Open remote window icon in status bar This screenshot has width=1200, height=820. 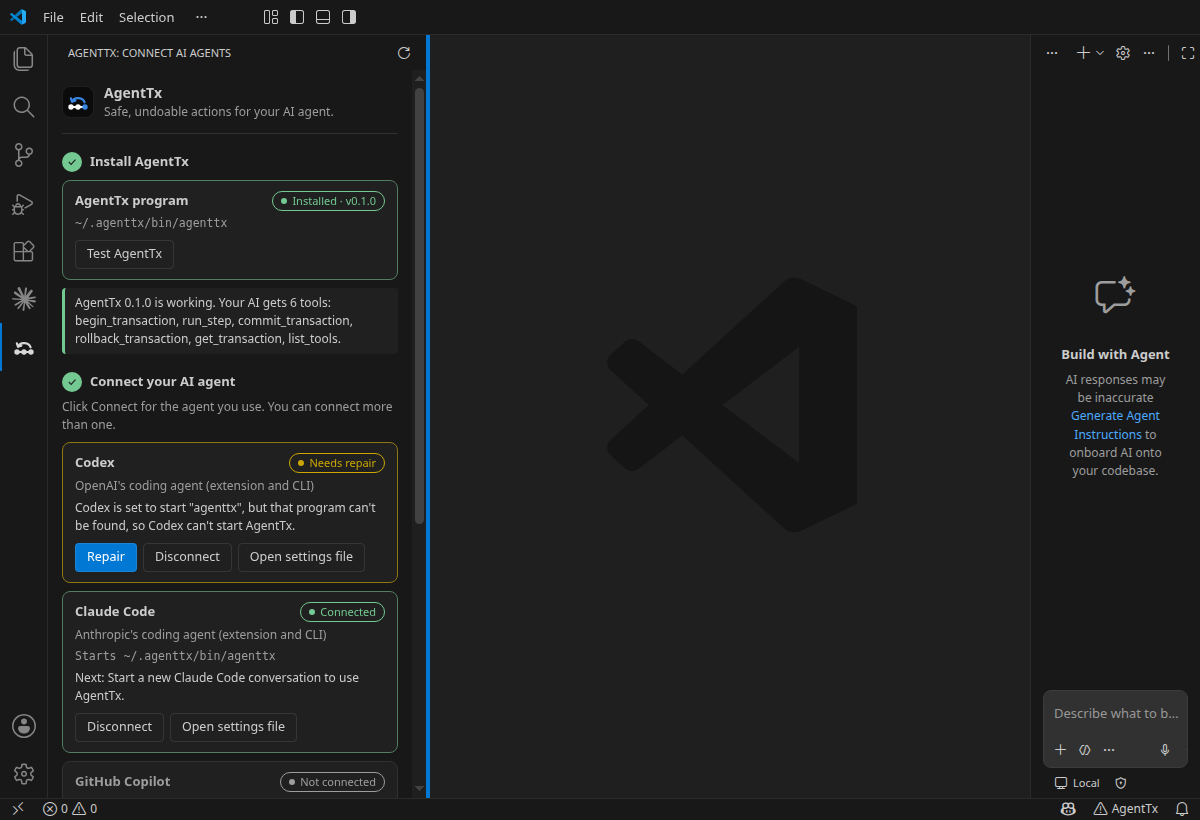(17, 809)
